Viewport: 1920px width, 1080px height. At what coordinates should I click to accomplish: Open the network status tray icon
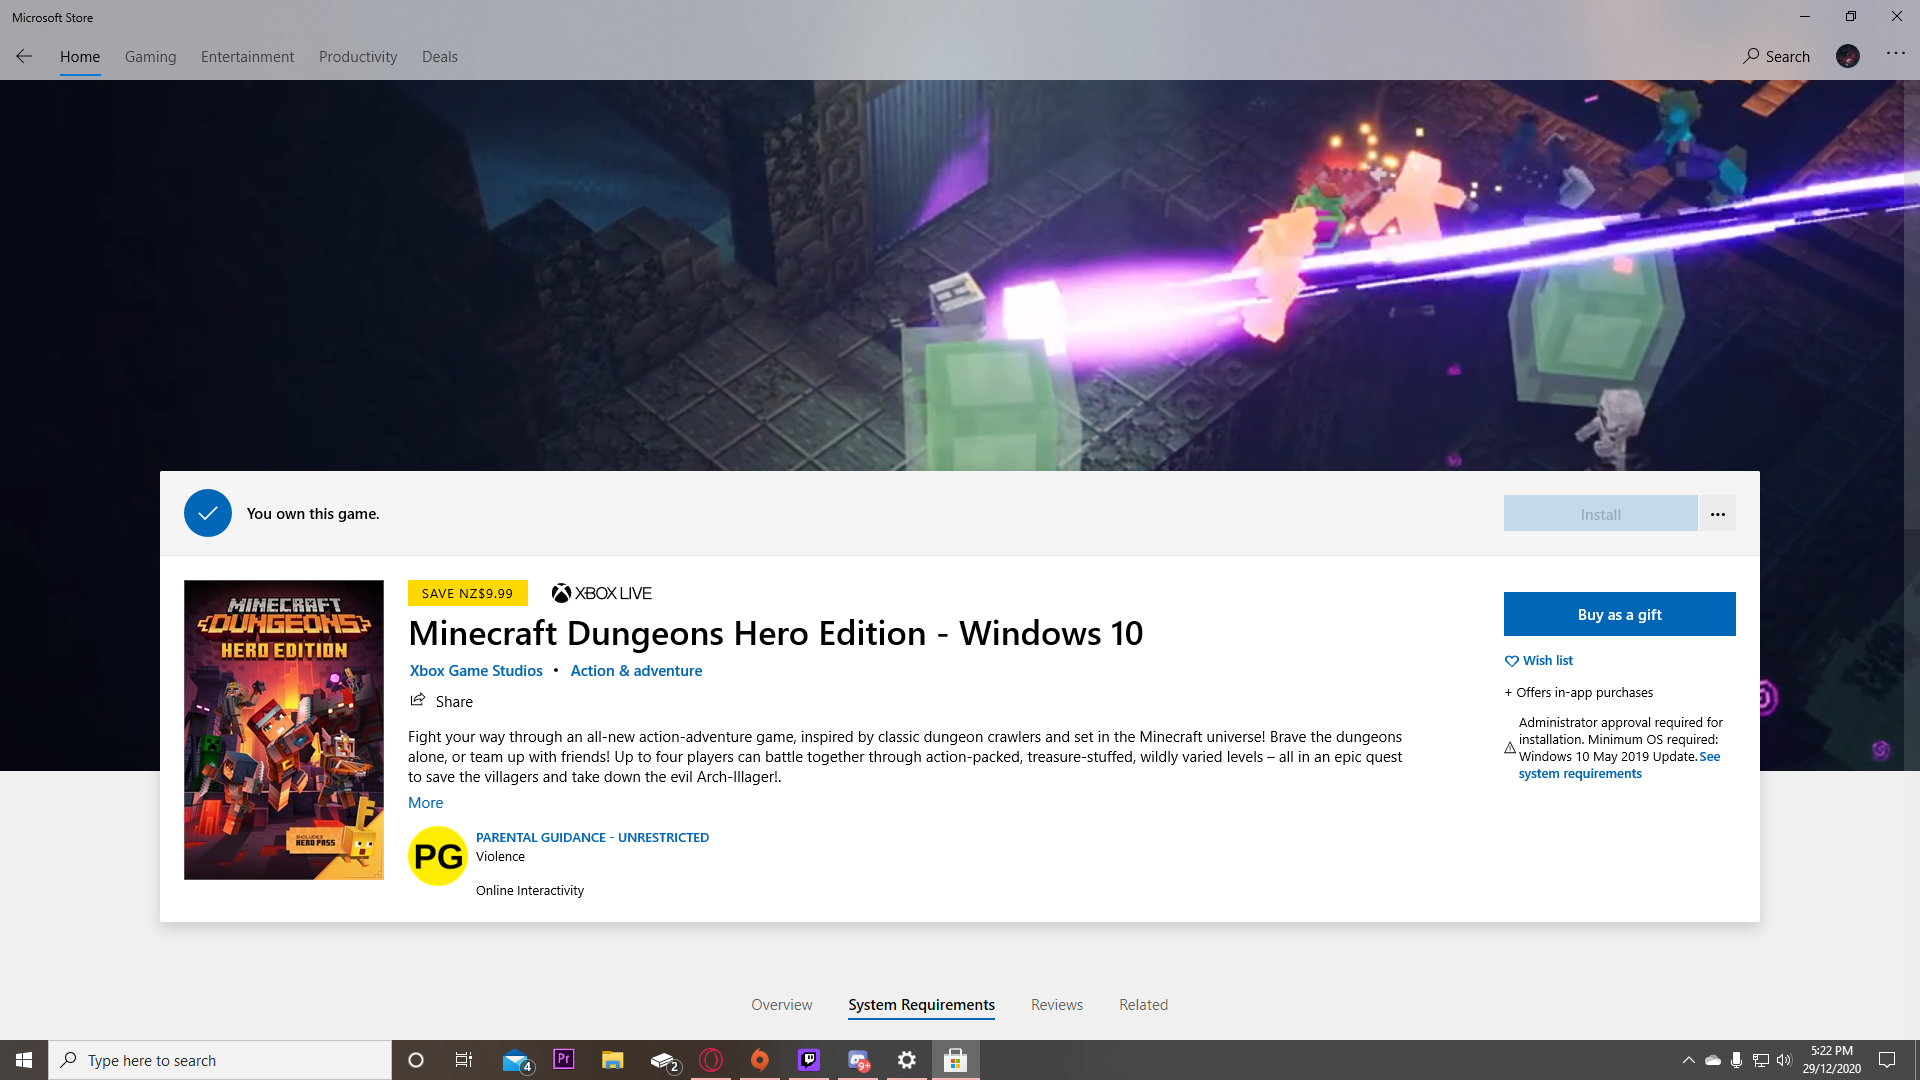(1761, 1060)
